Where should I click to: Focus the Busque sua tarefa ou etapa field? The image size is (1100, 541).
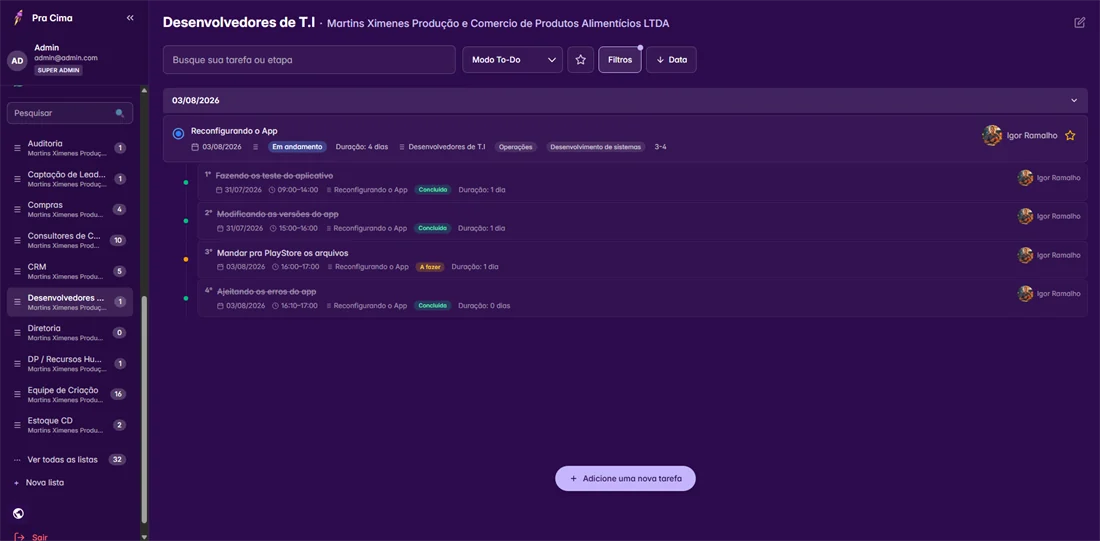coord(309,60)
